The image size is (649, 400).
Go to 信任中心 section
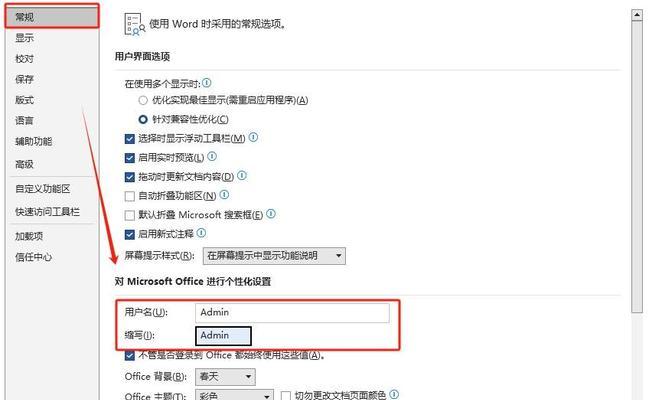[34, 257]
